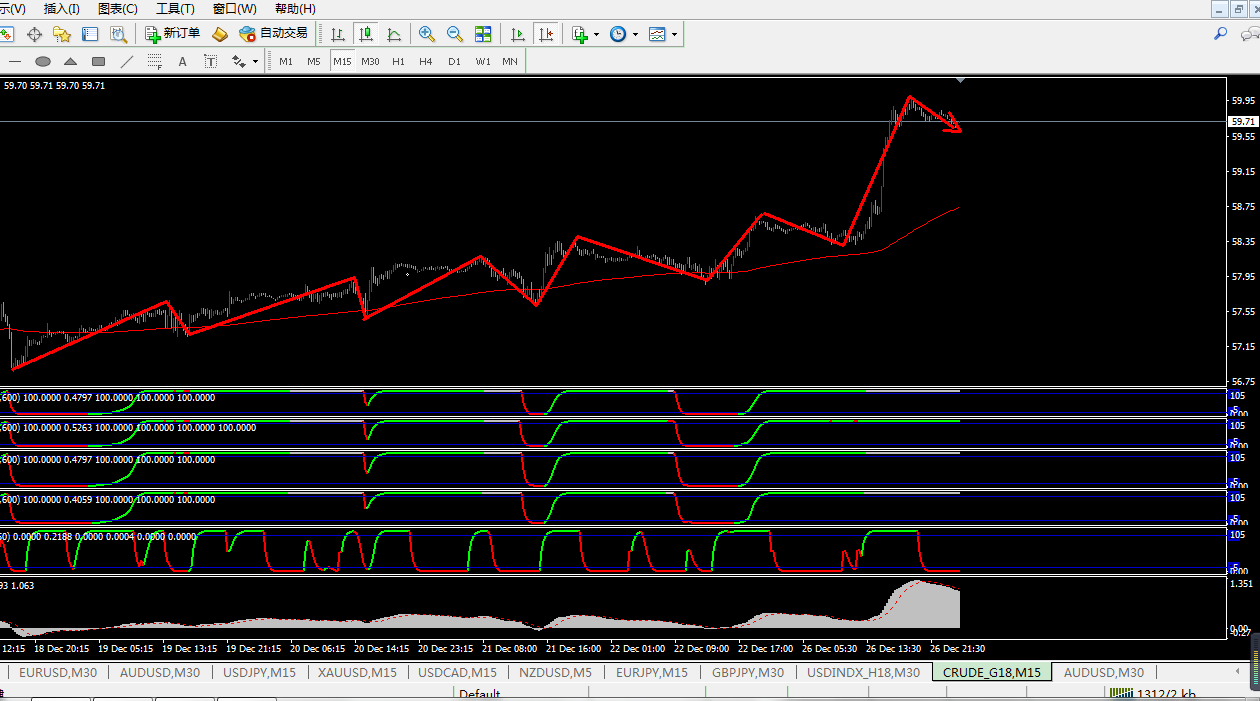Click the New Order (新订单) button
The height and width of the screenshot is (701, 1260).
click(172, 34)
